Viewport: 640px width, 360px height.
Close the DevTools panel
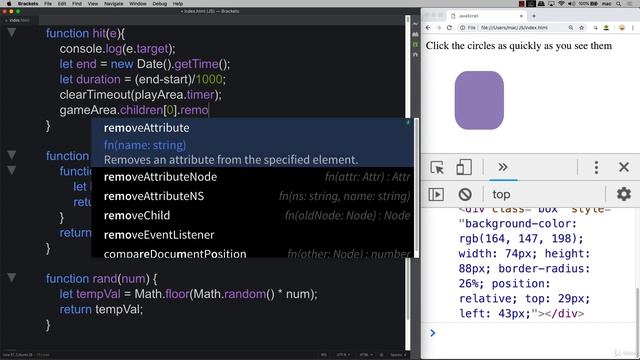coord(624,167)
